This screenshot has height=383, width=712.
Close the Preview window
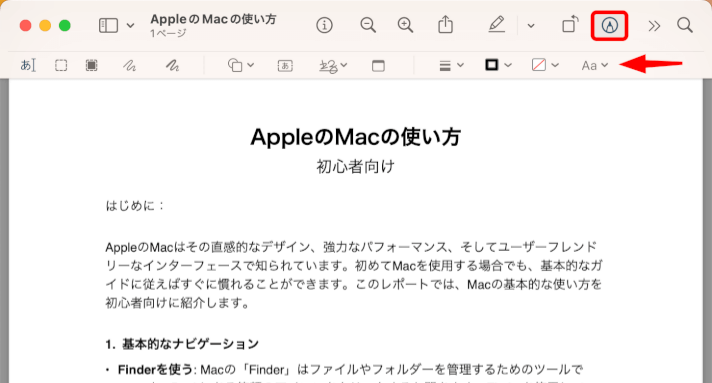[x=25, y=25]
